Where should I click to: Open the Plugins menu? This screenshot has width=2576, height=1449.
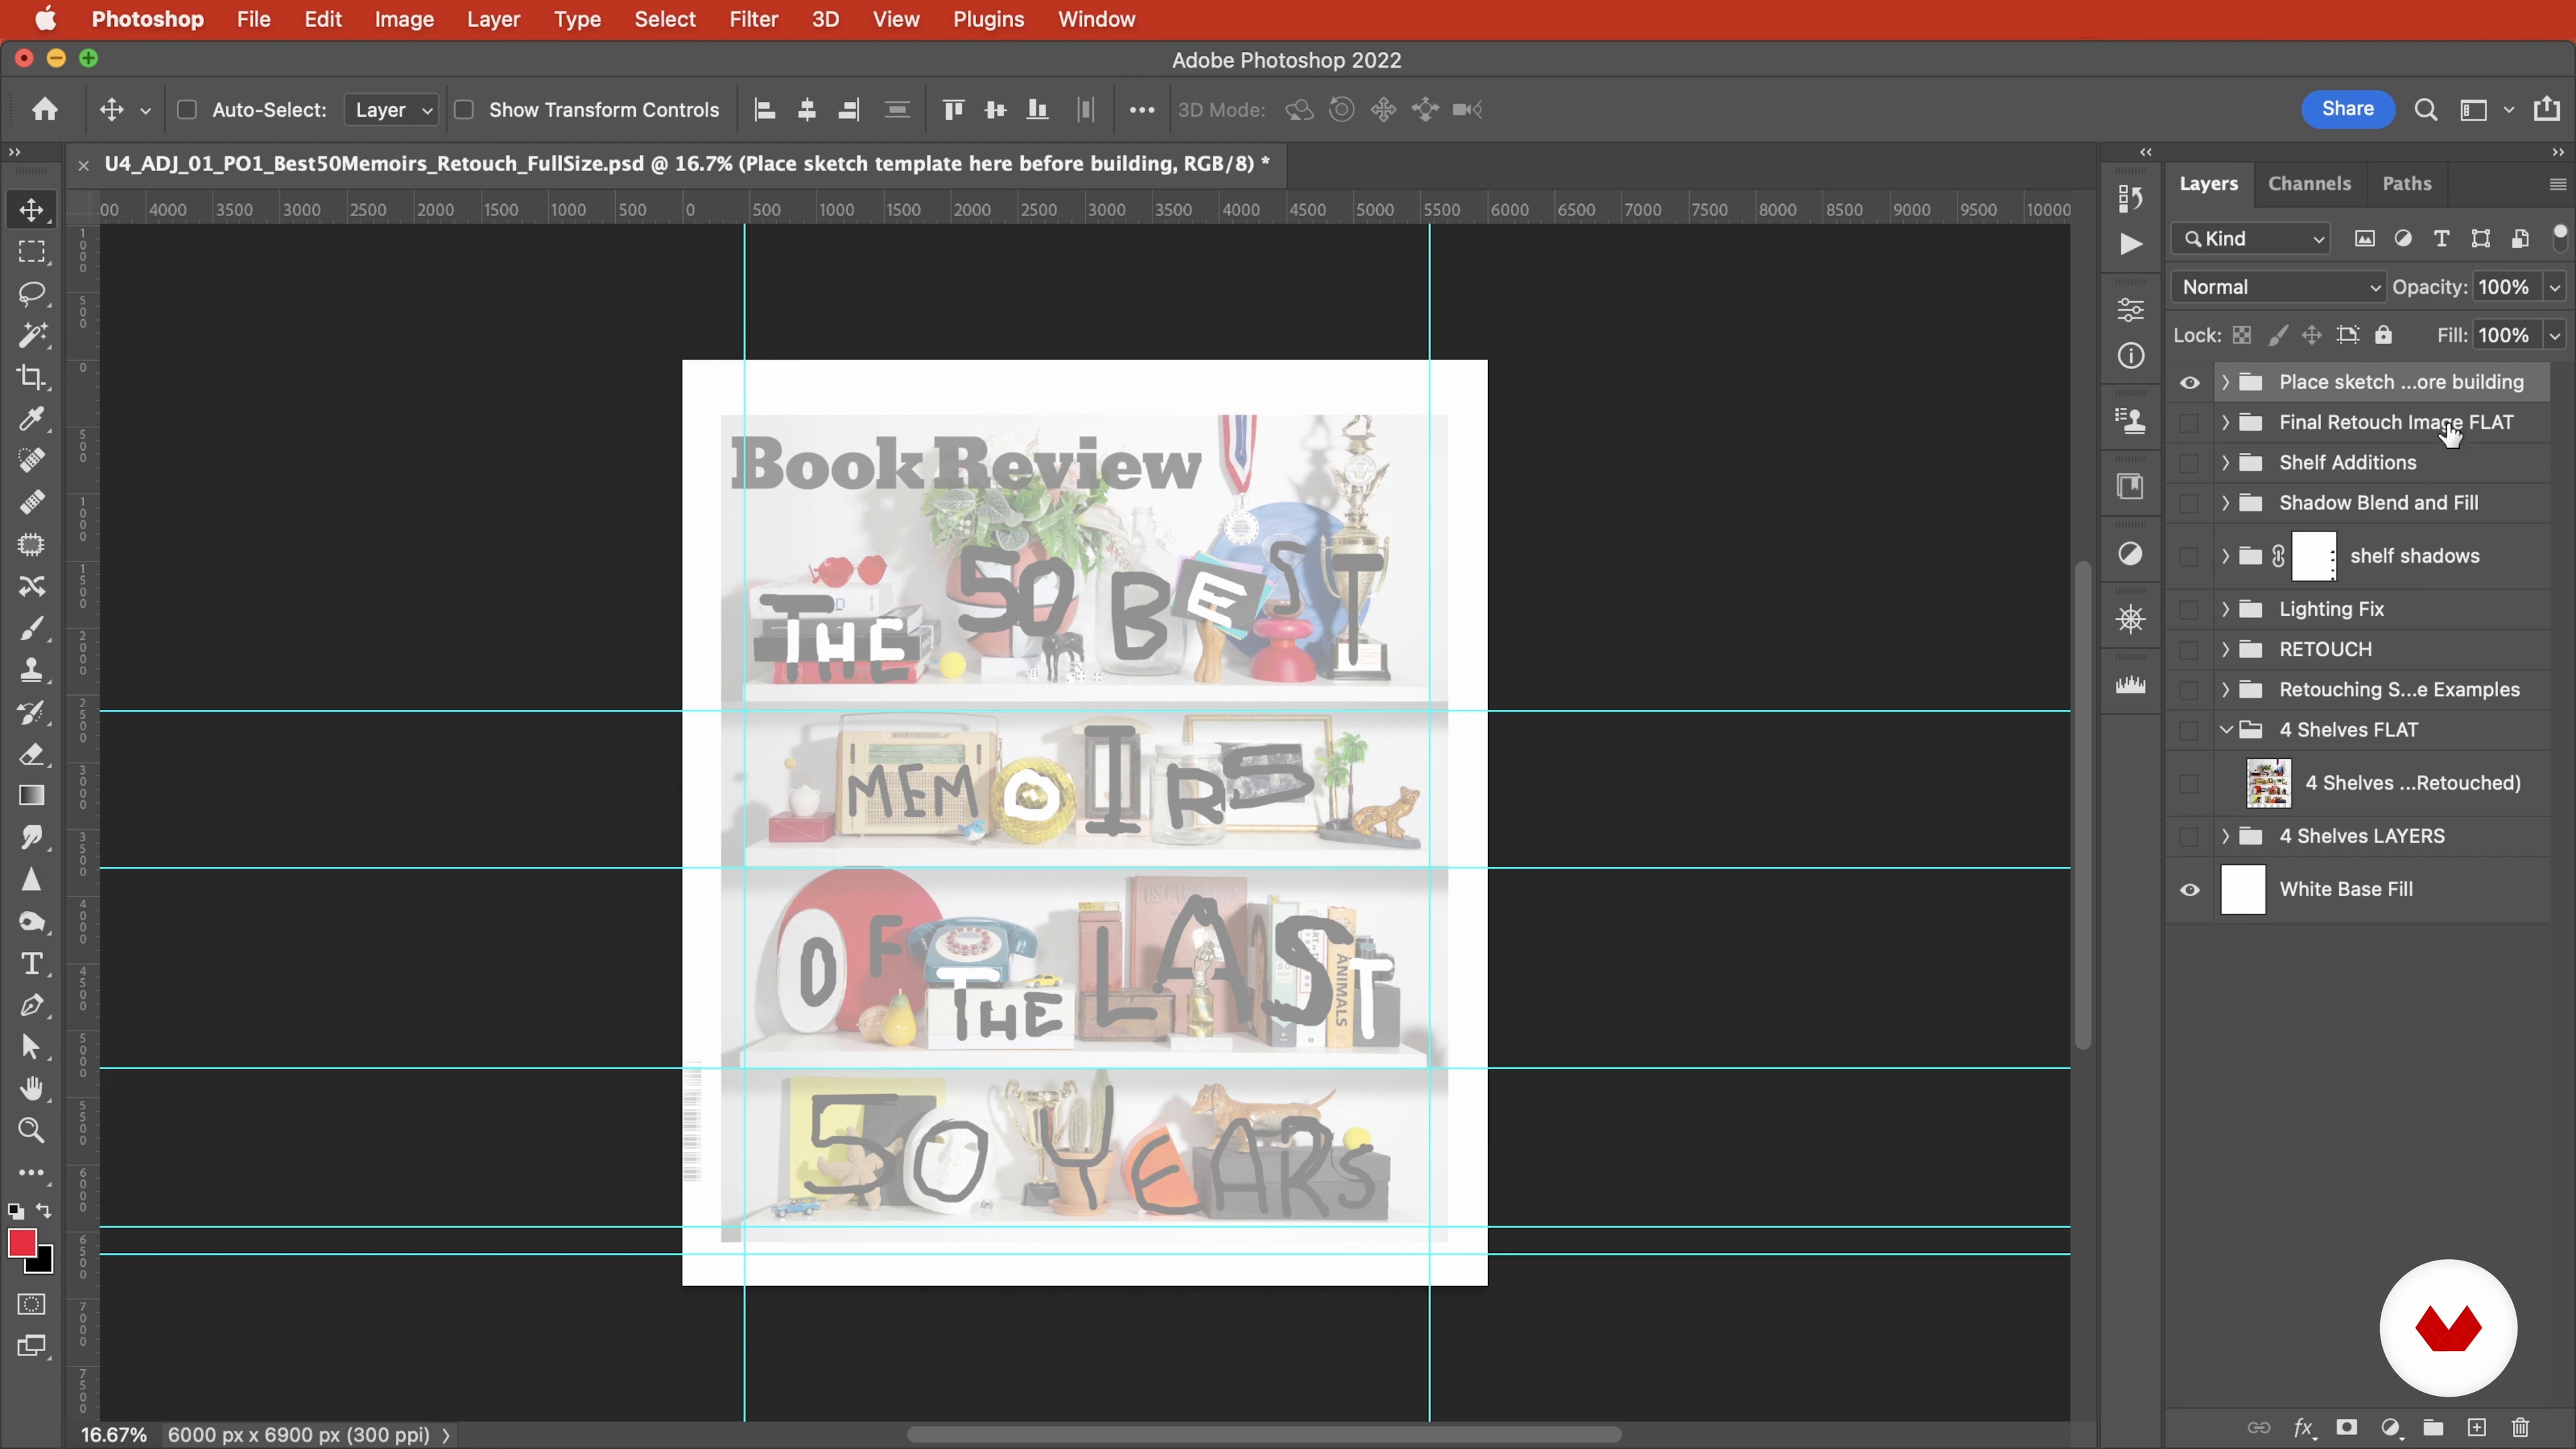click(x=988, y=19)
